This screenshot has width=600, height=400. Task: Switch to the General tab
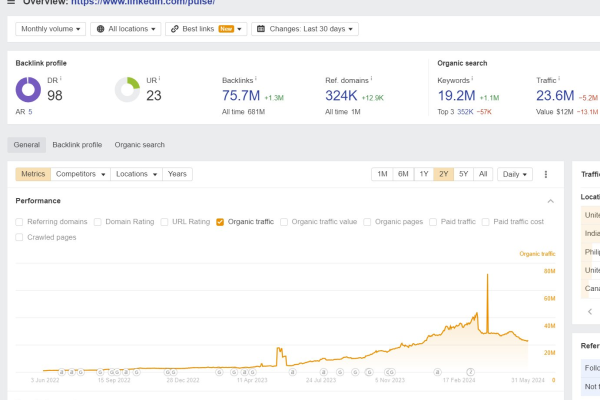27,145
